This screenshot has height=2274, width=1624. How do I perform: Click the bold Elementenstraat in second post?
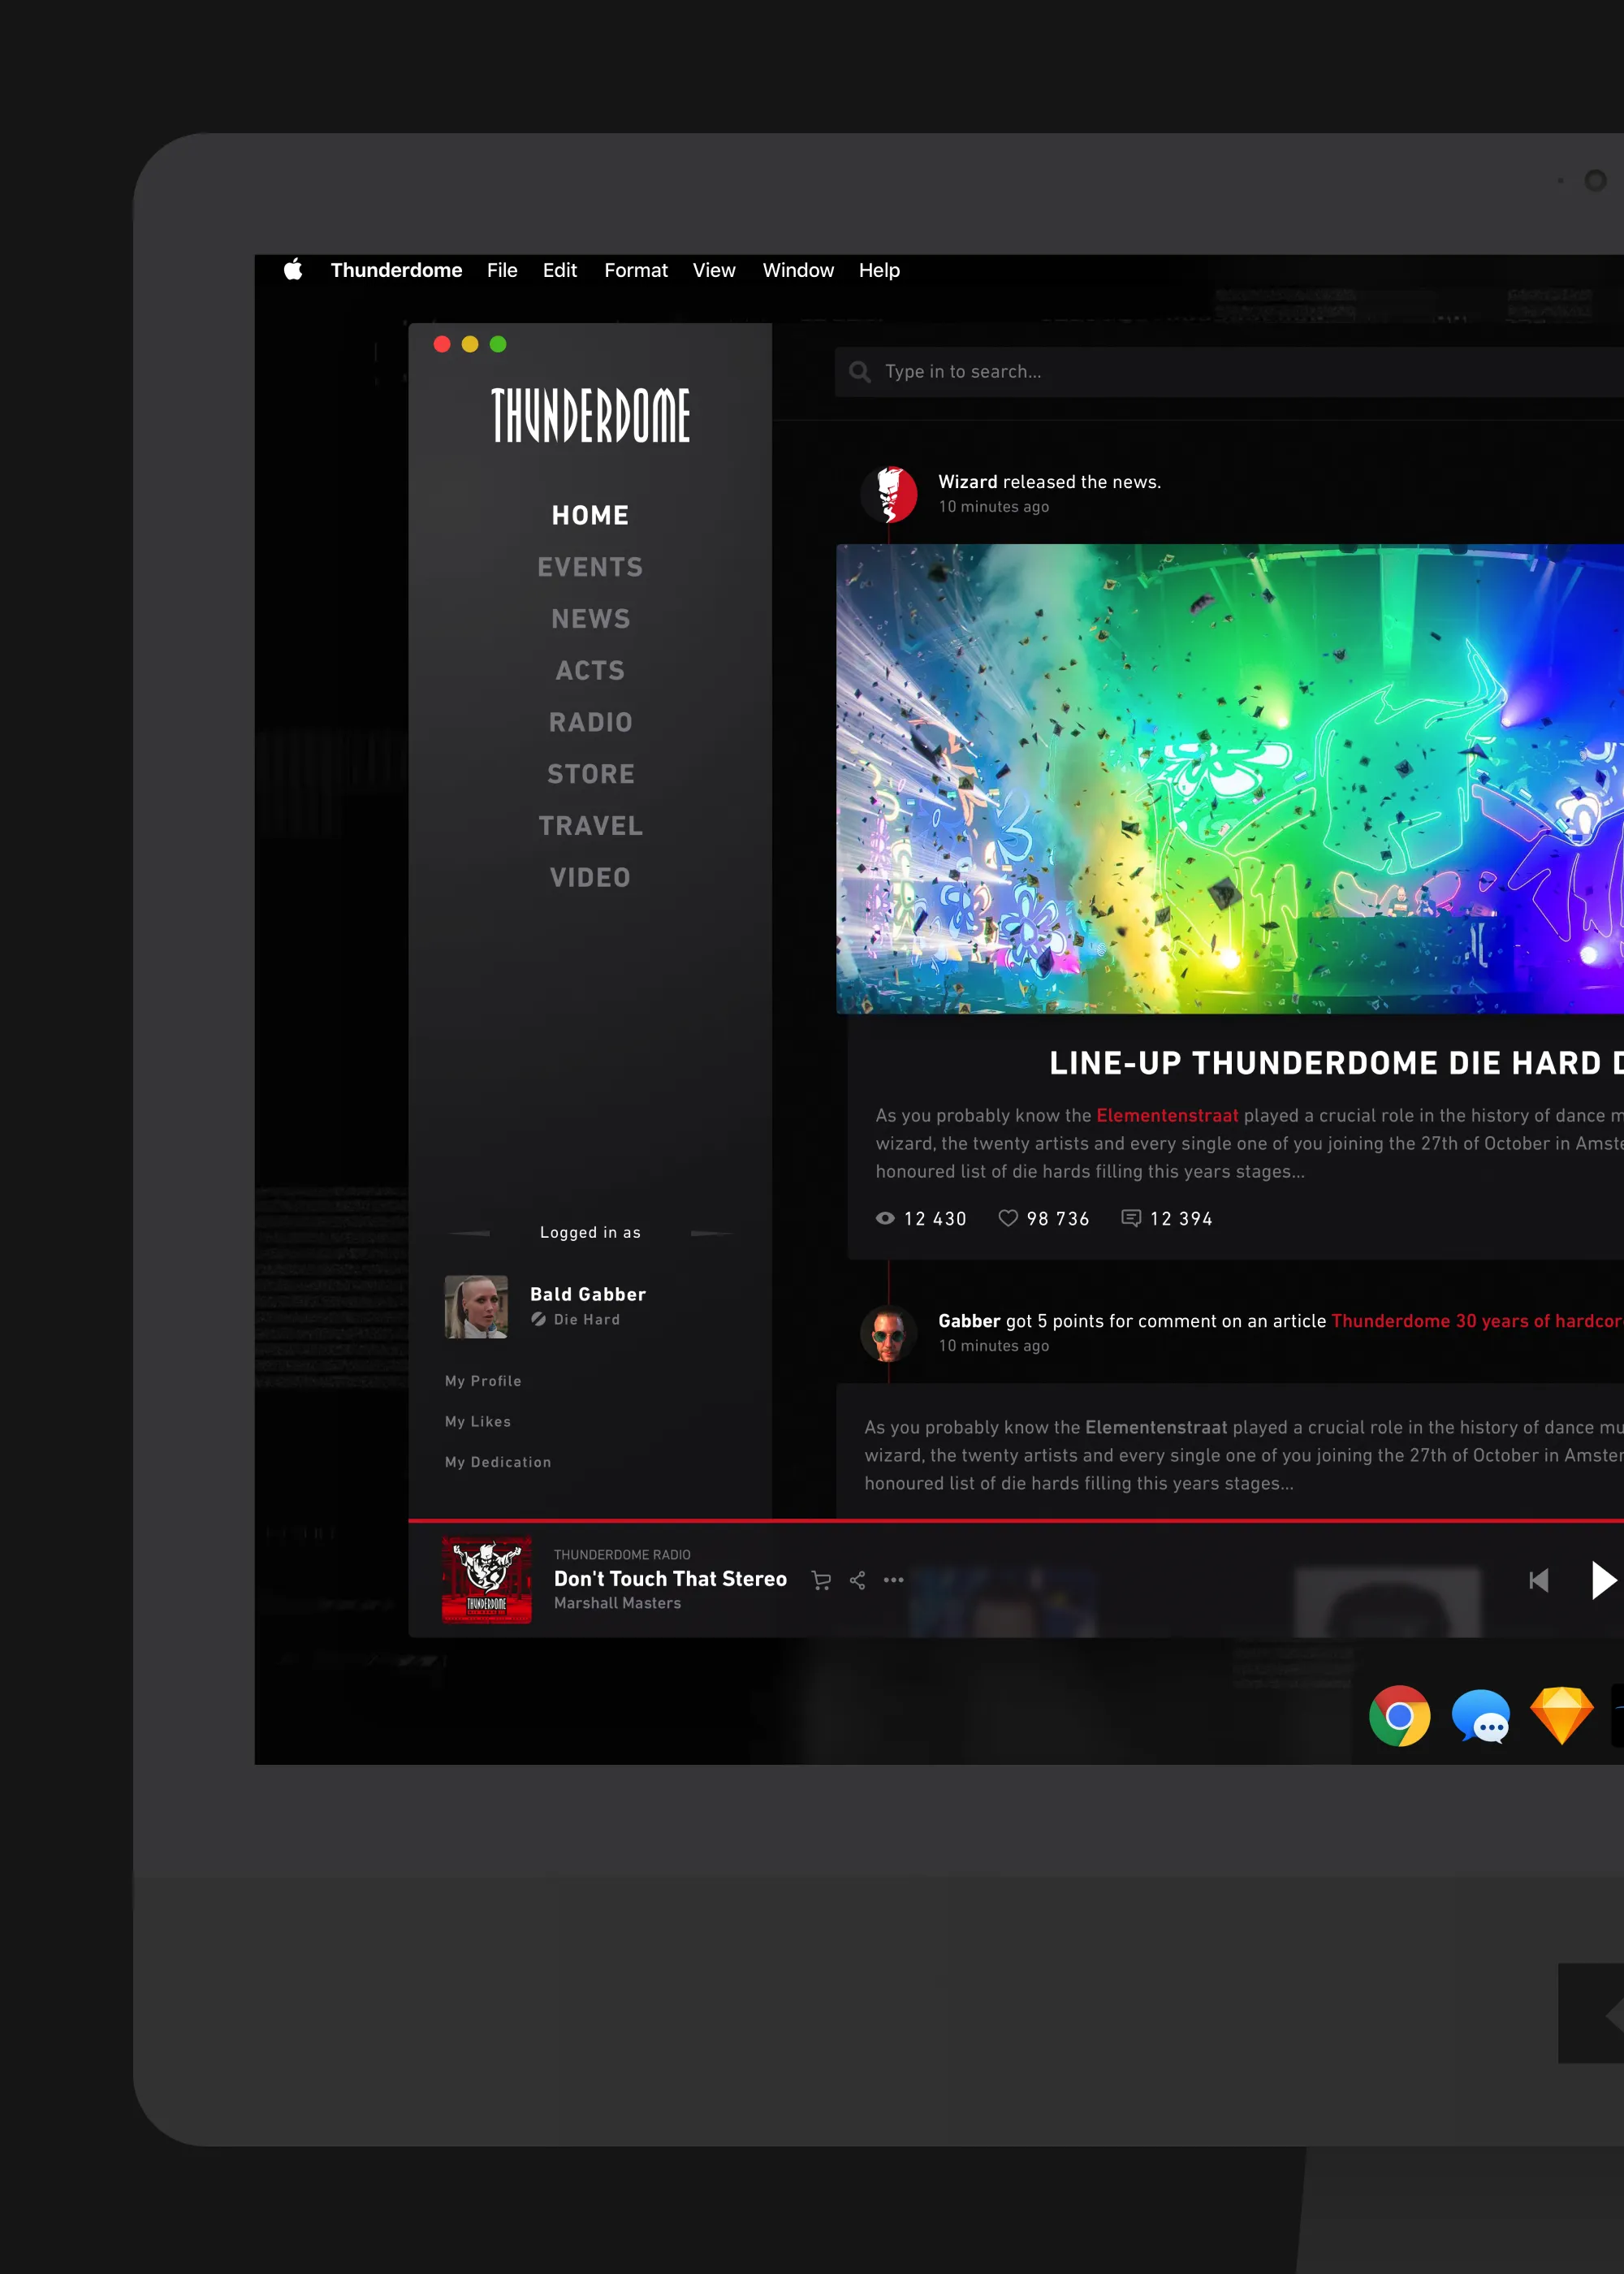[1156, 1427]
